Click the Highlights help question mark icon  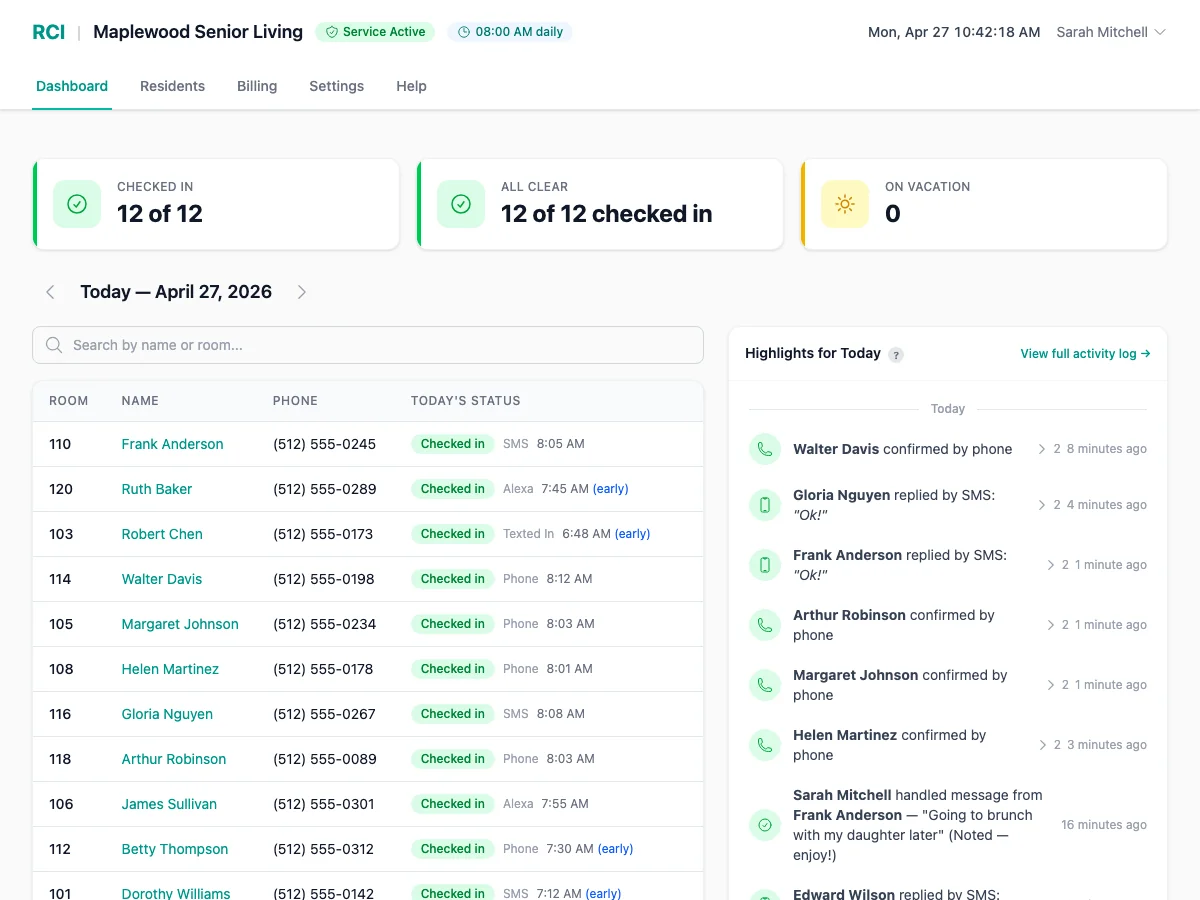(x=896, y=354)
